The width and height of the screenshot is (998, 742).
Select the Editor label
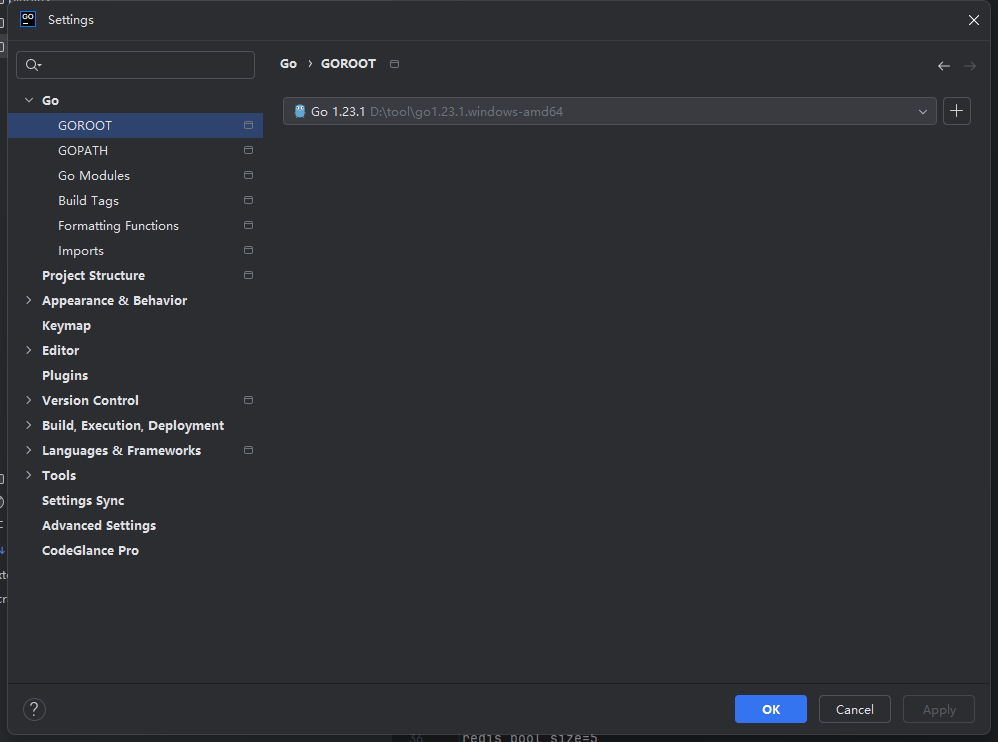(x=60, y=351)
